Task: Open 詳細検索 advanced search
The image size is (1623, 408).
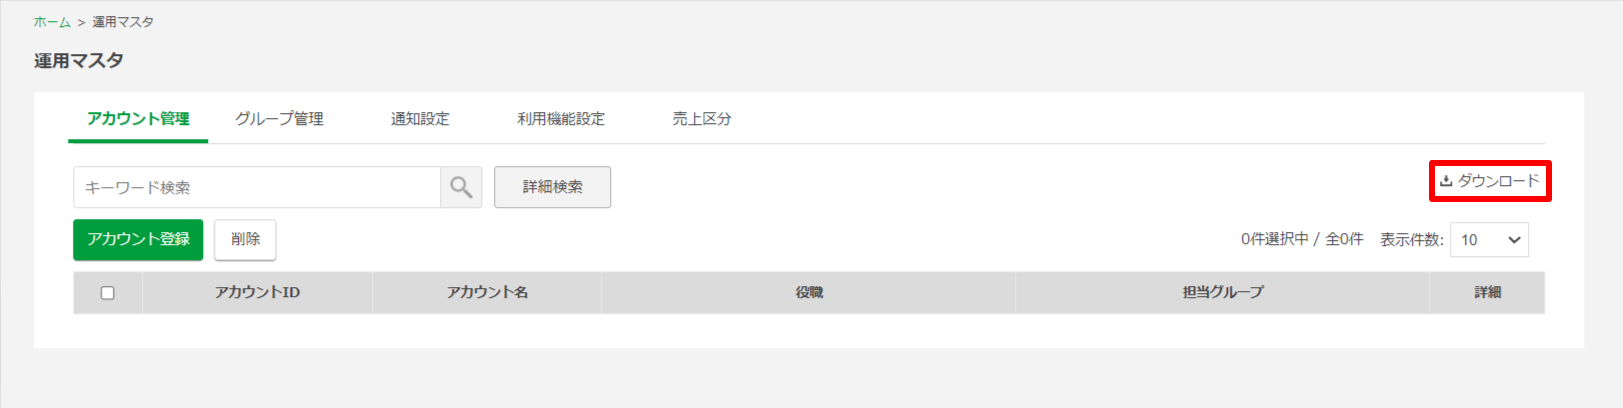Action: (552, 187)
